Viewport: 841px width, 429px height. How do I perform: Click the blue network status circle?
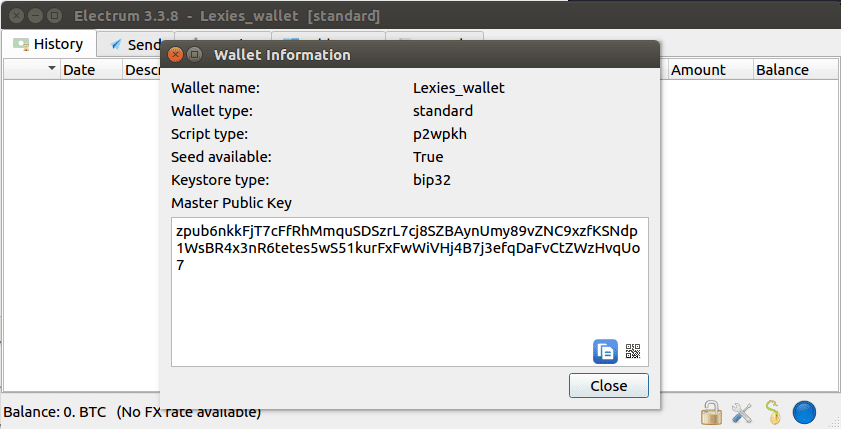point(805,412)
